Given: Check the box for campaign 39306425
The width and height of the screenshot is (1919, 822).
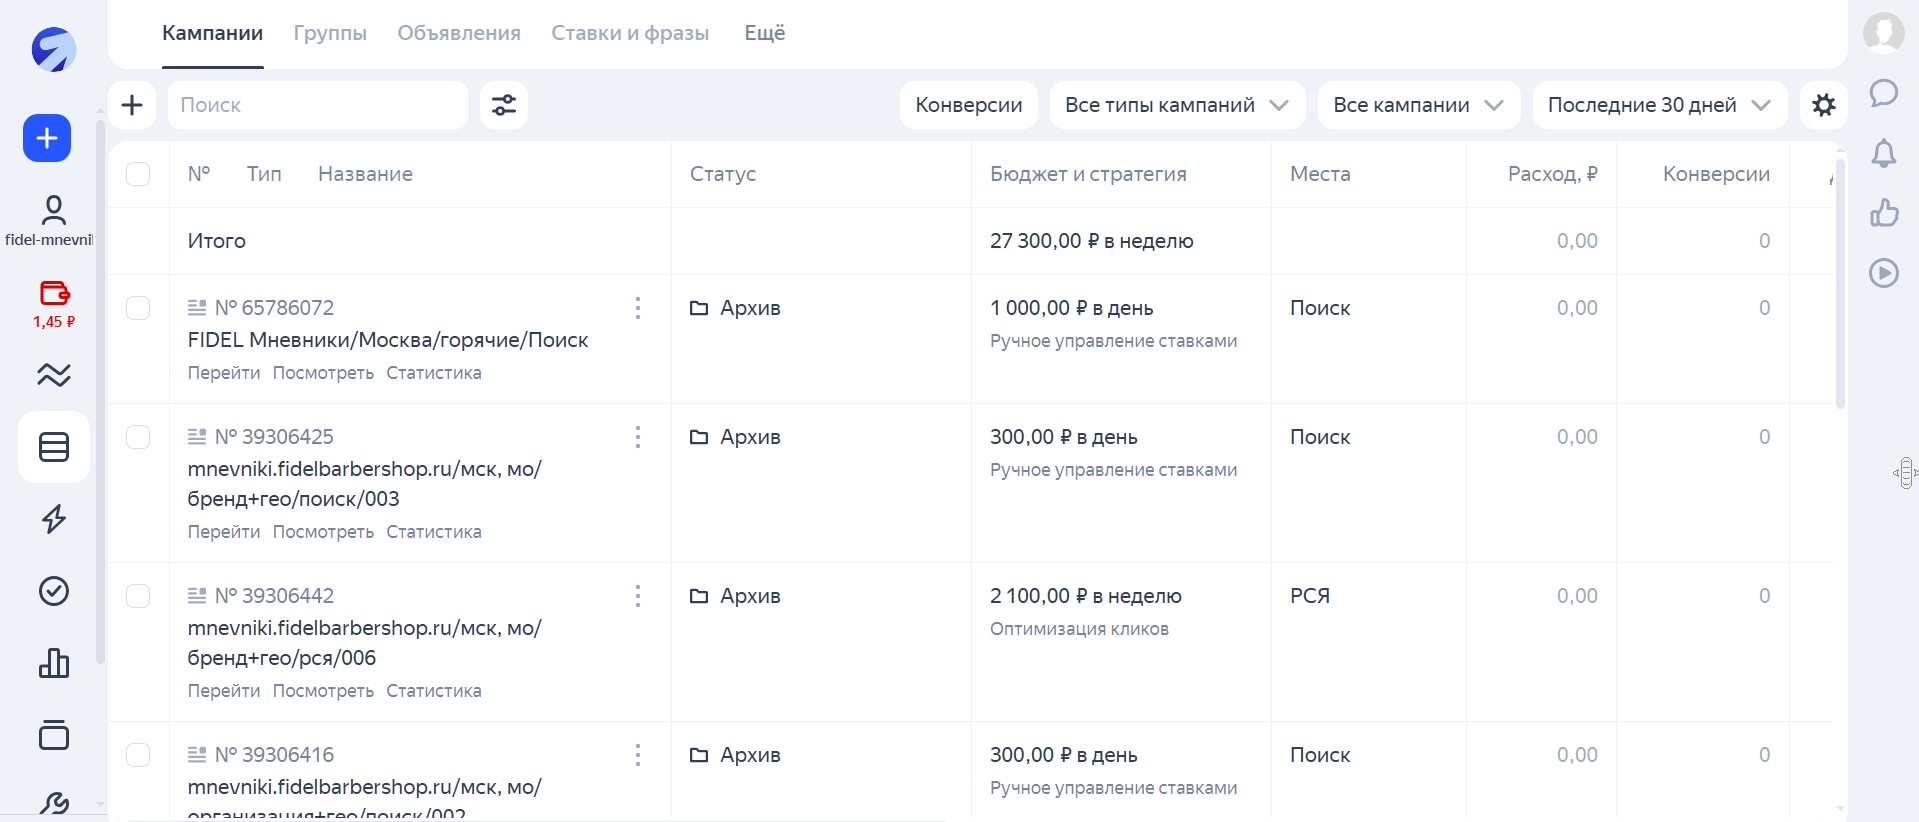Looking at the screenshot, I should pyautogui.click(x=138, y=437).
